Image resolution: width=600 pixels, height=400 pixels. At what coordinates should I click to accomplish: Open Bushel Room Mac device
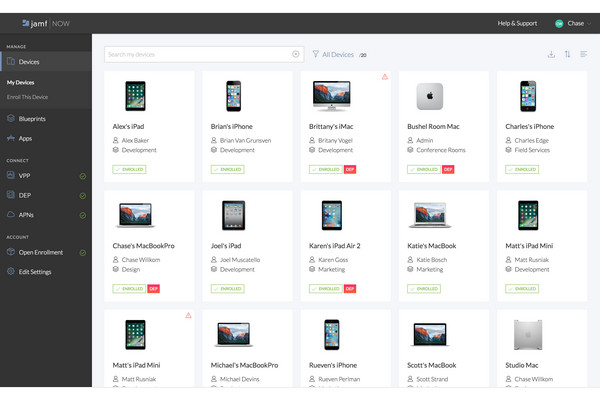click(x=443, y=126)
